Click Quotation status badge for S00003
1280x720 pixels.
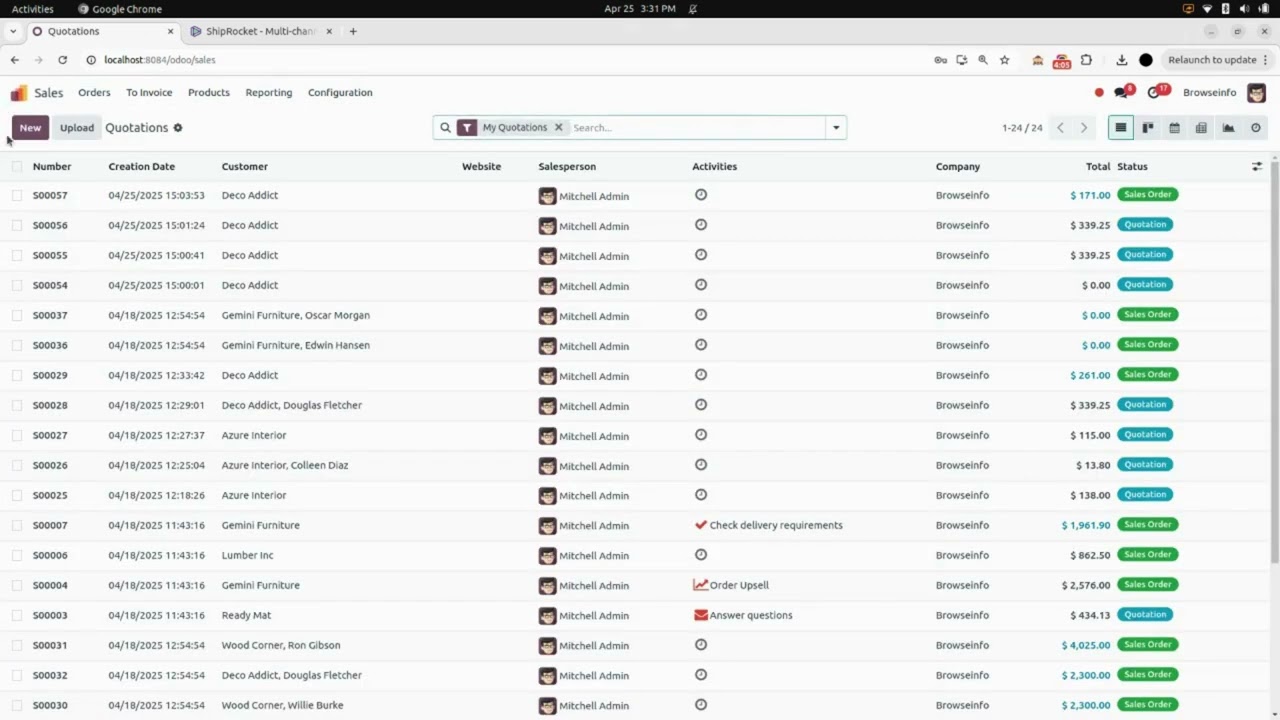click(1145, 615)
